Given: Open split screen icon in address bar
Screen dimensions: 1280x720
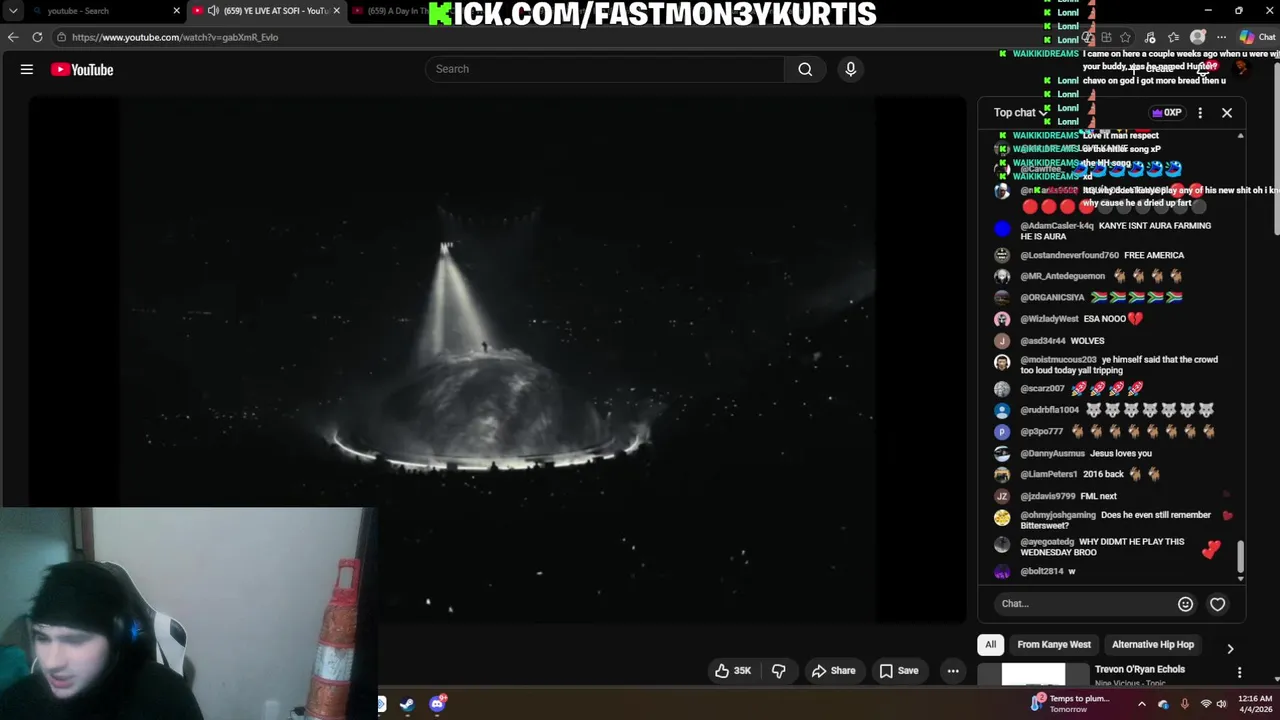Looking at the screenshot, I should coord(1106,37).
